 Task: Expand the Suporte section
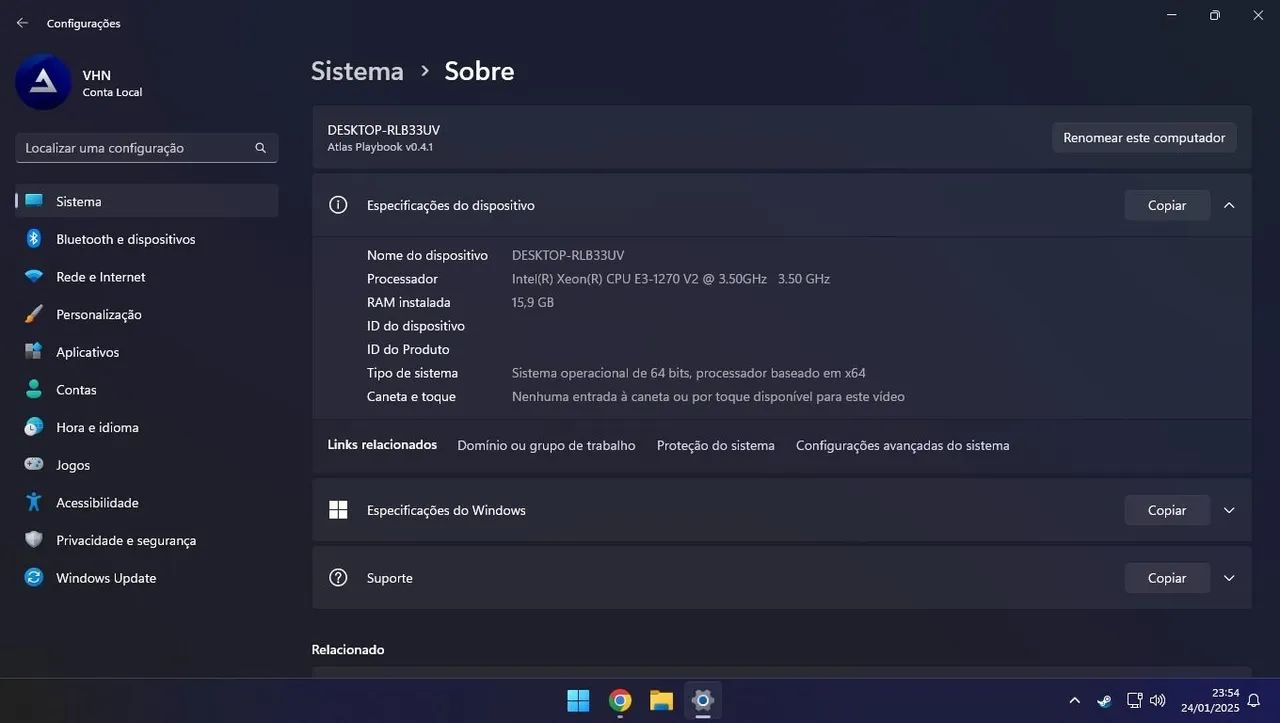coord(1229,577)
